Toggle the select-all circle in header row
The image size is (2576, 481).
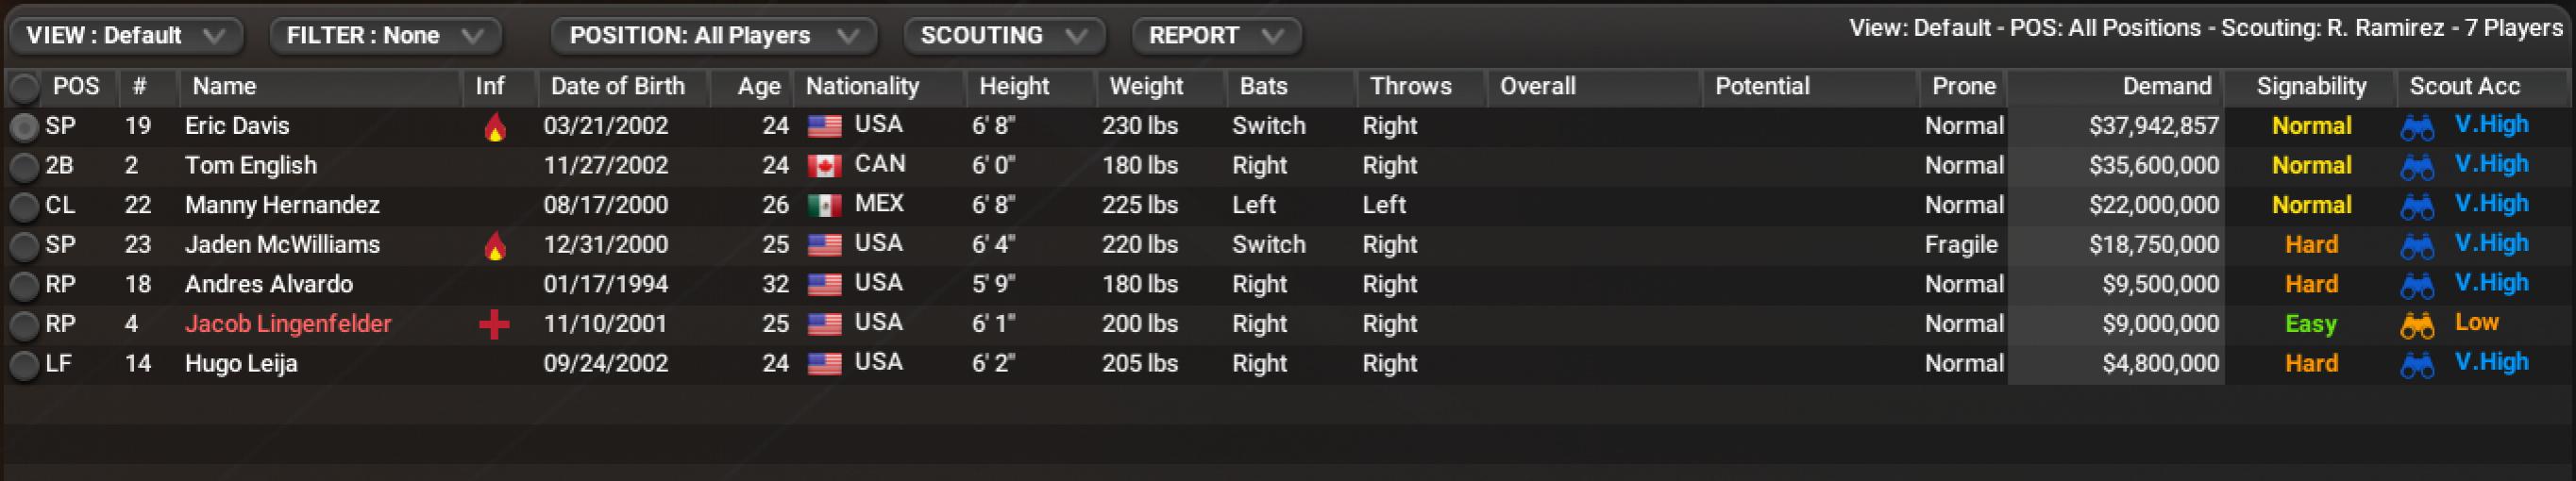click(x=23, y=88)
